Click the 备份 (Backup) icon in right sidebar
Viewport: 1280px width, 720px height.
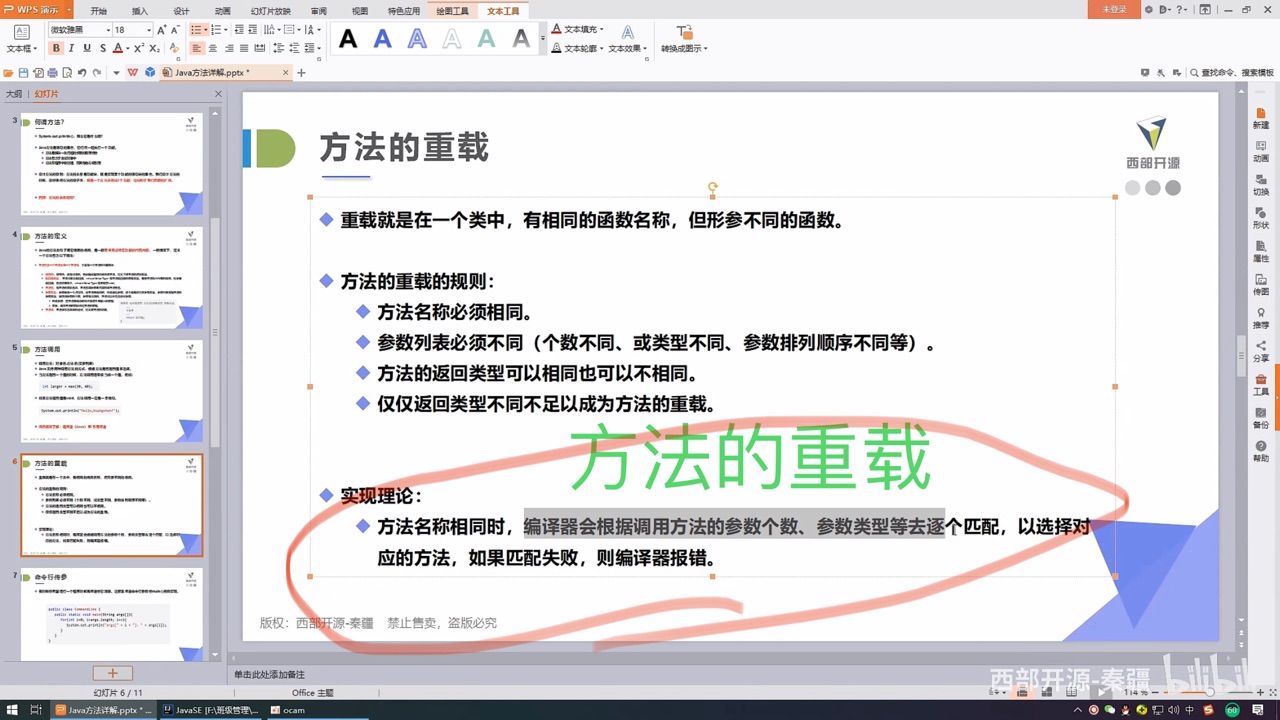click(1262, 419)
